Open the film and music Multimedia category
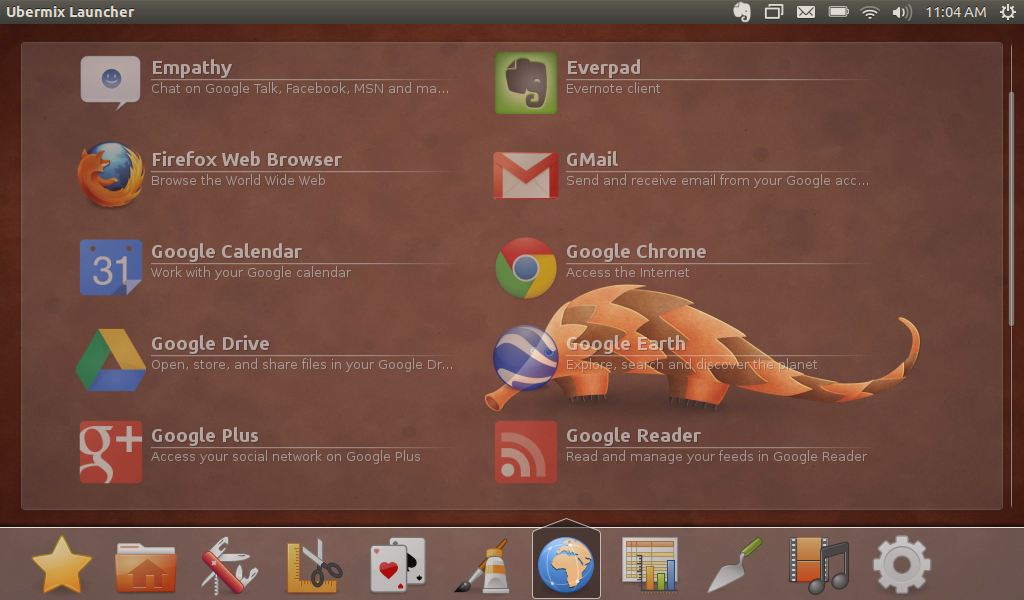 [x=818, y=565]
